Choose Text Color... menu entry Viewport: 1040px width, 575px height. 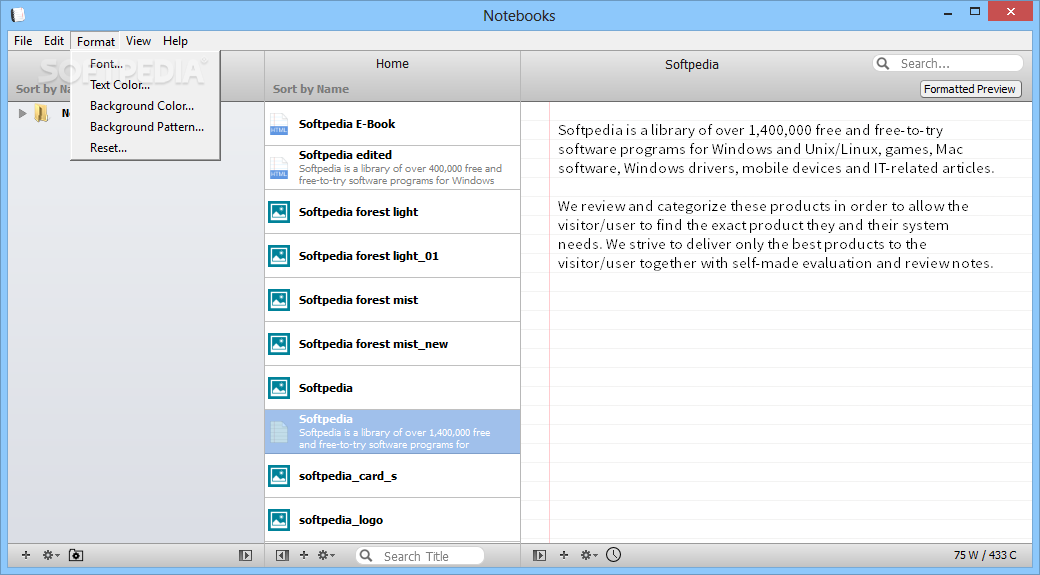[145, 85]
